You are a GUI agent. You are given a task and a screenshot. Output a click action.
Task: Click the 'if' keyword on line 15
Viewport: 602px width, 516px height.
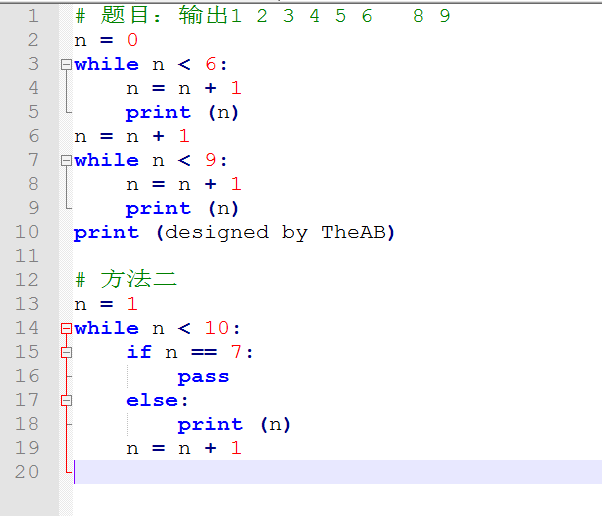139,352
